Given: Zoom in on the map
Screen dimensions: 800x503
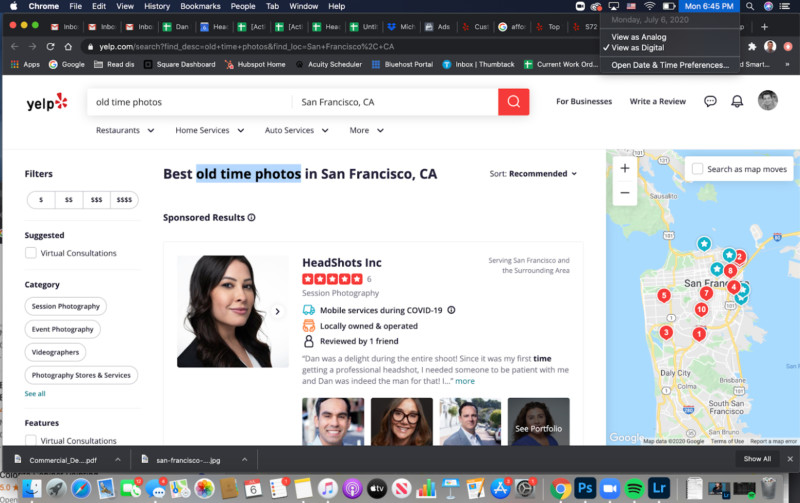Looking at the screenshot, I should [x=625, y=168].
